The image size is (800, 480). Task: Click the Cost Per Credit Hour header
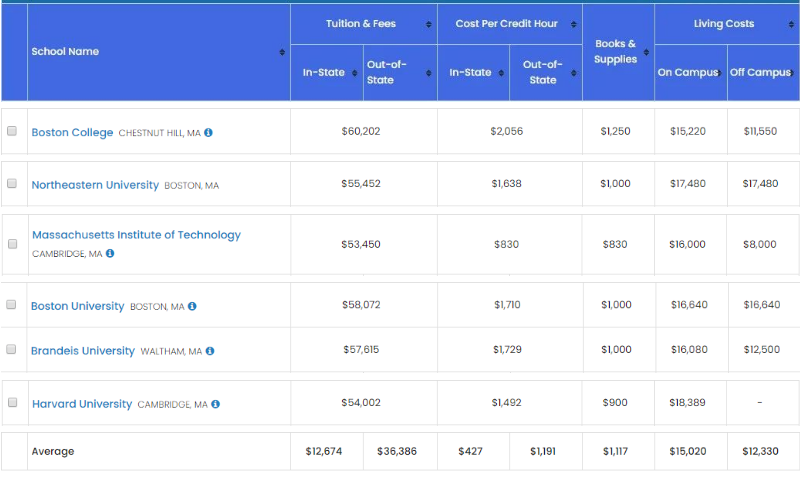(507, 24)
